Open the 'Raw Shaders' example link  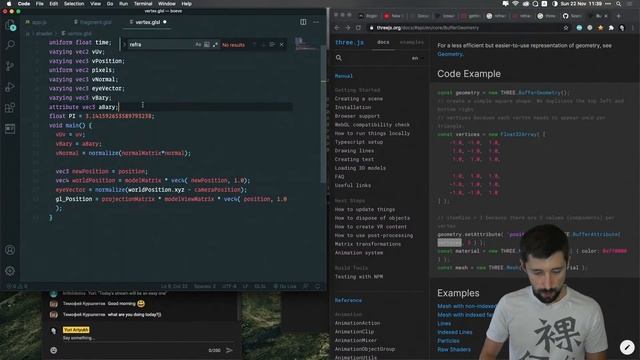454,349
